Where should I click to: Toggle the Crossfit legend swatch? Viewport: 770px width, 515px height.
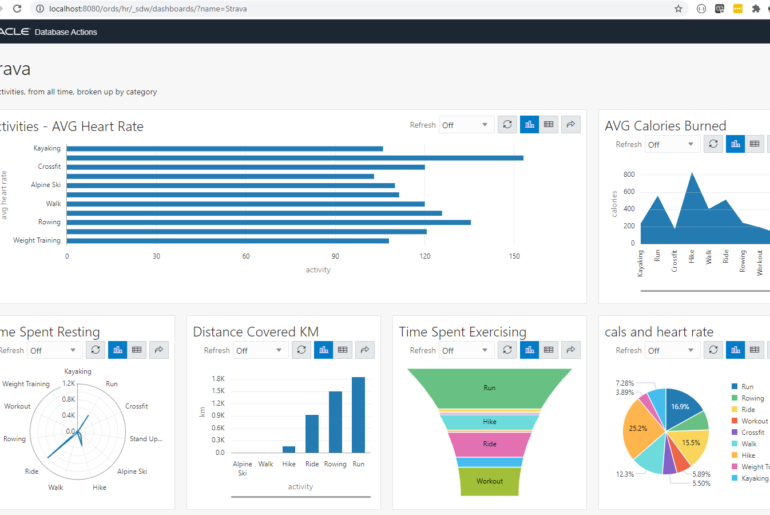[735, 432]
